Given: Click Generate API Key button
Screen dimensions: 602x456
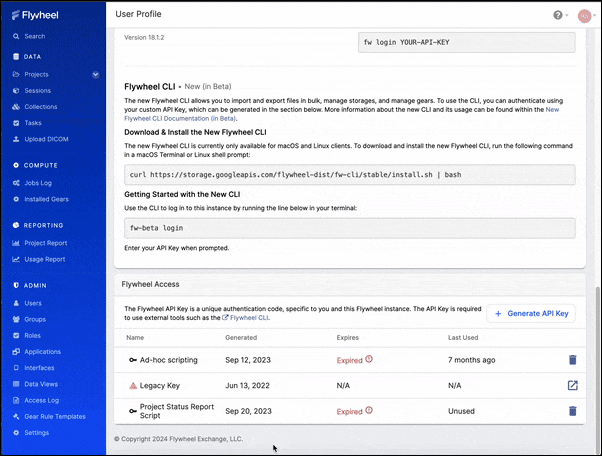Looking at the screenshot, I should [x=531, y=314].
